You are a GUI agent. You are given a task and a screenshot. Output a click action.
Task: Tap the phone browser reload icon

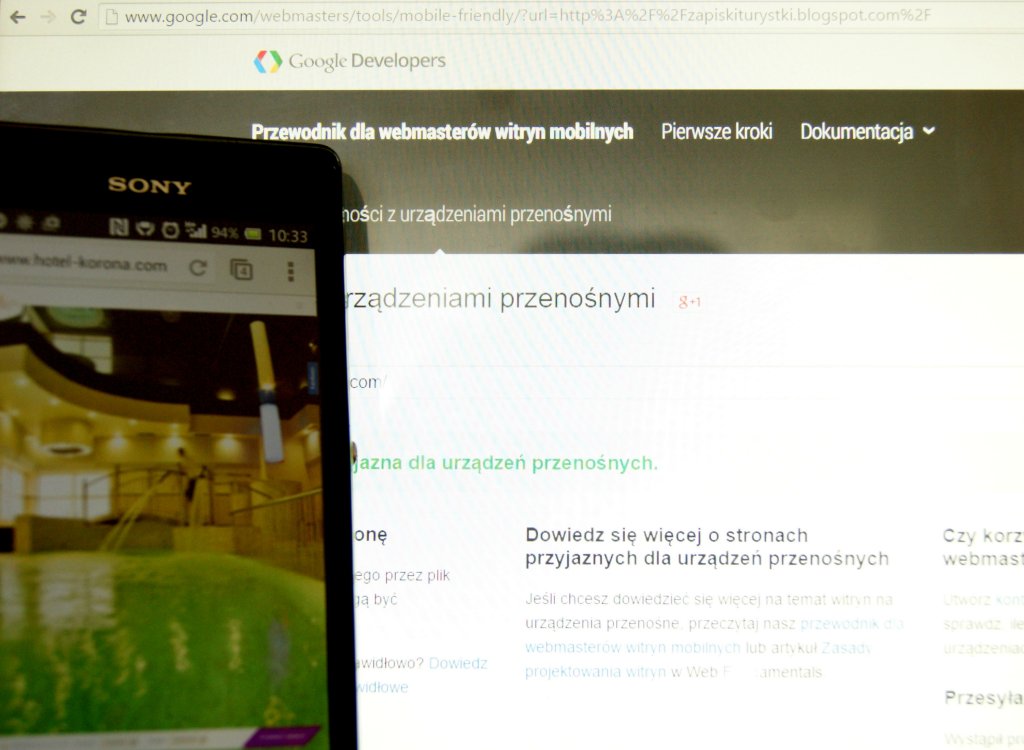tap(197, 268)
